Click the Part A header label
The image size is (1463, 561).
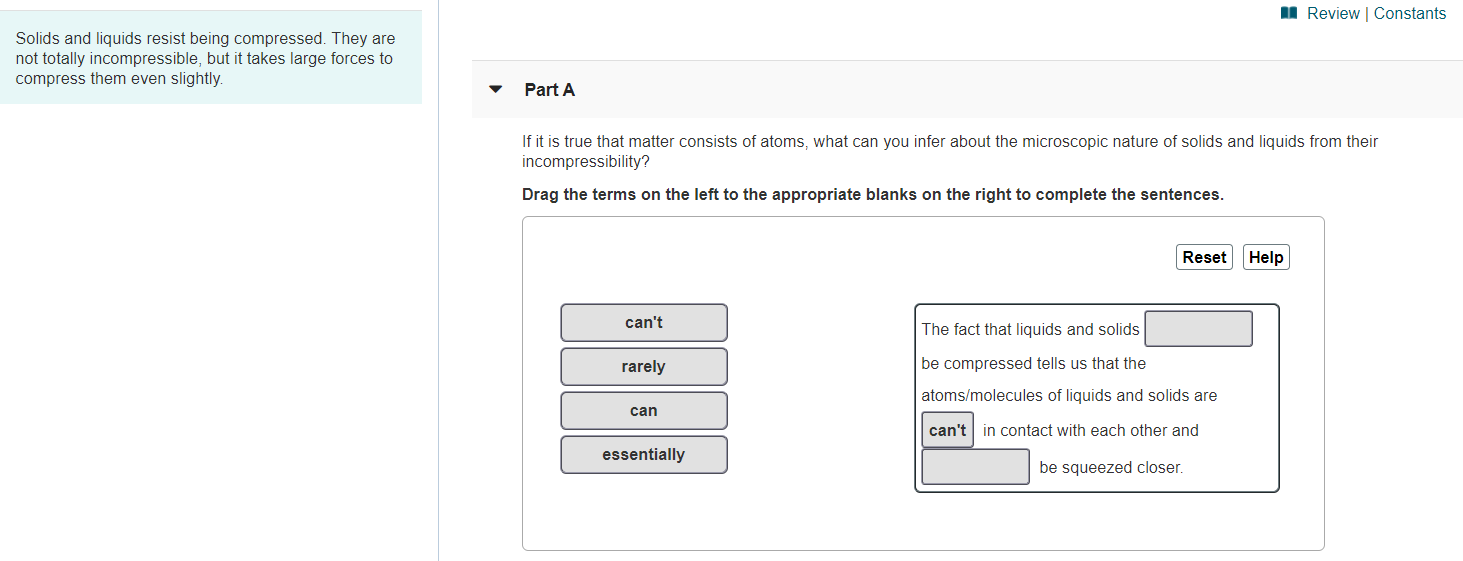549,90
